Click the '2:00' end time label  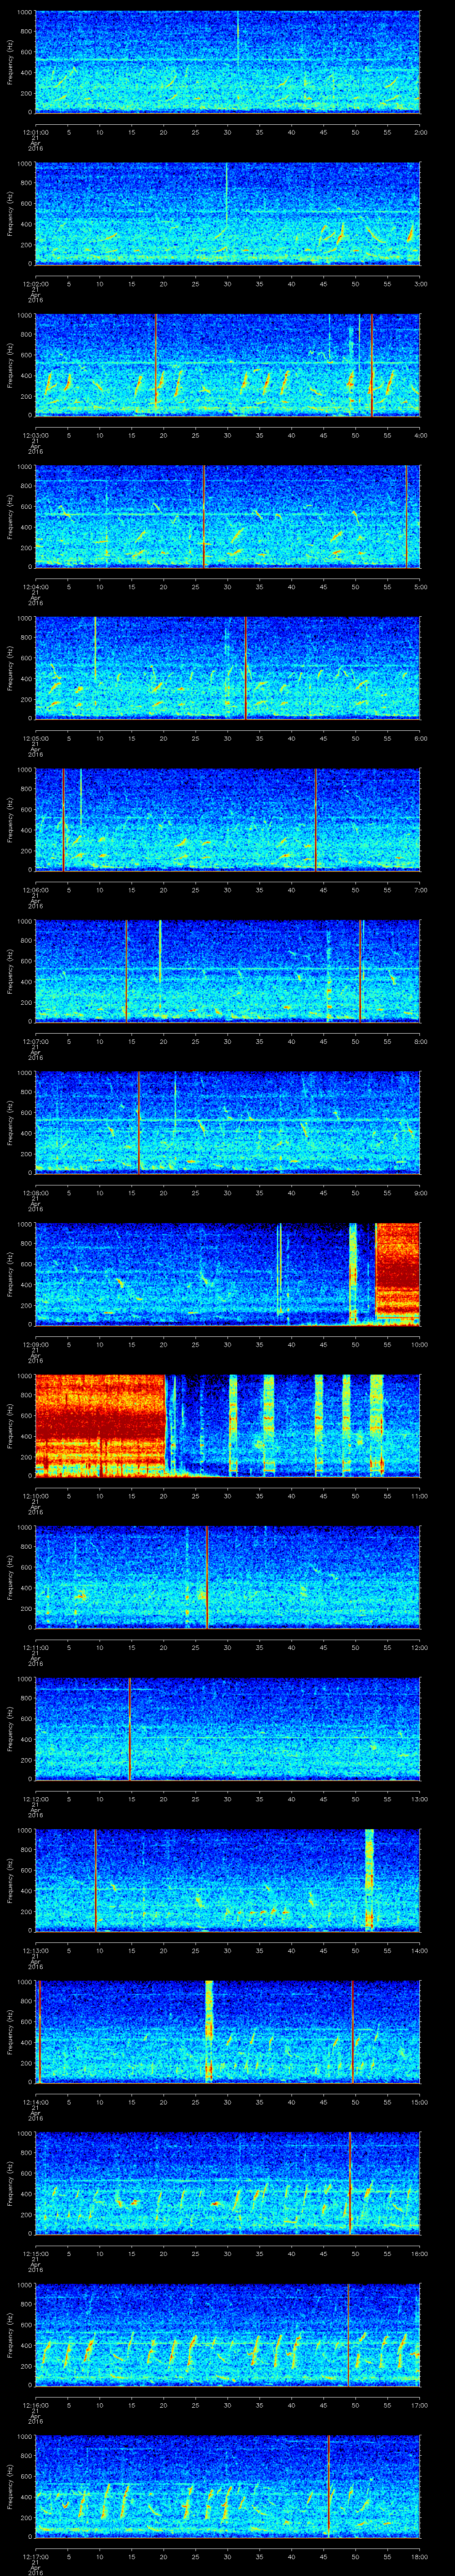point(420,132)
